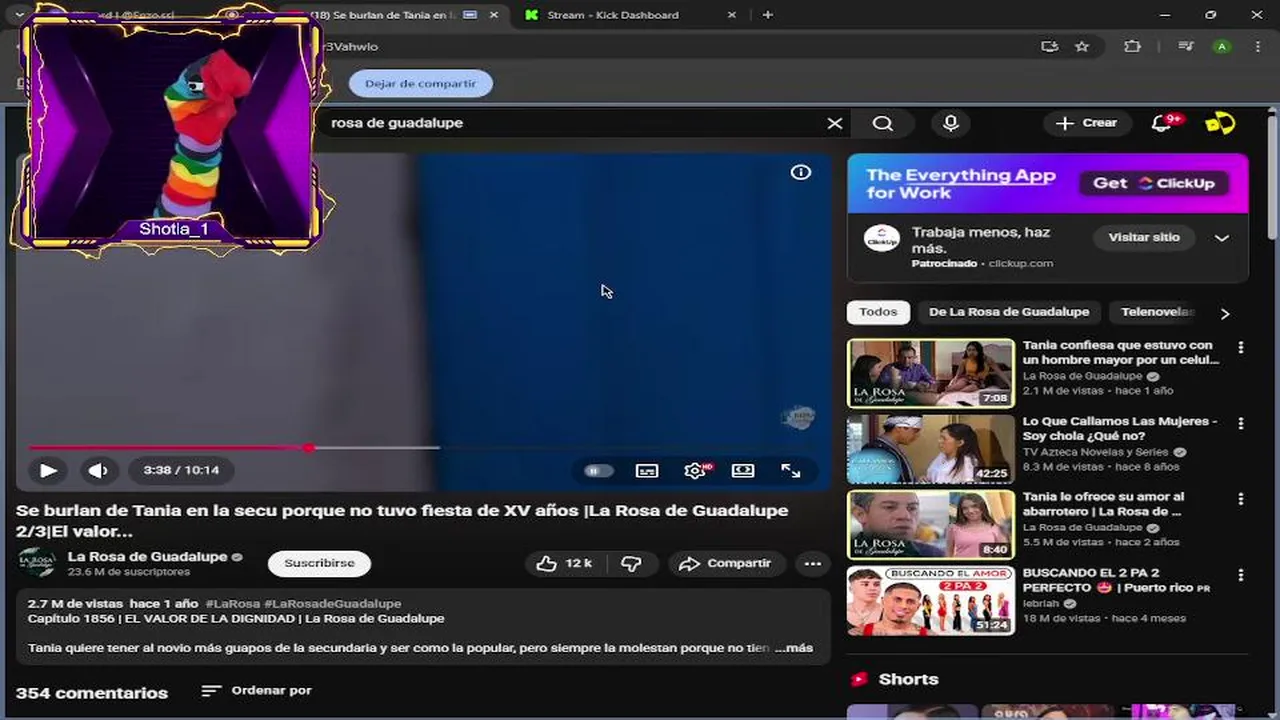Open options for Tania le ofrece video
1280x720 pixels.
tap(1241, 498)
